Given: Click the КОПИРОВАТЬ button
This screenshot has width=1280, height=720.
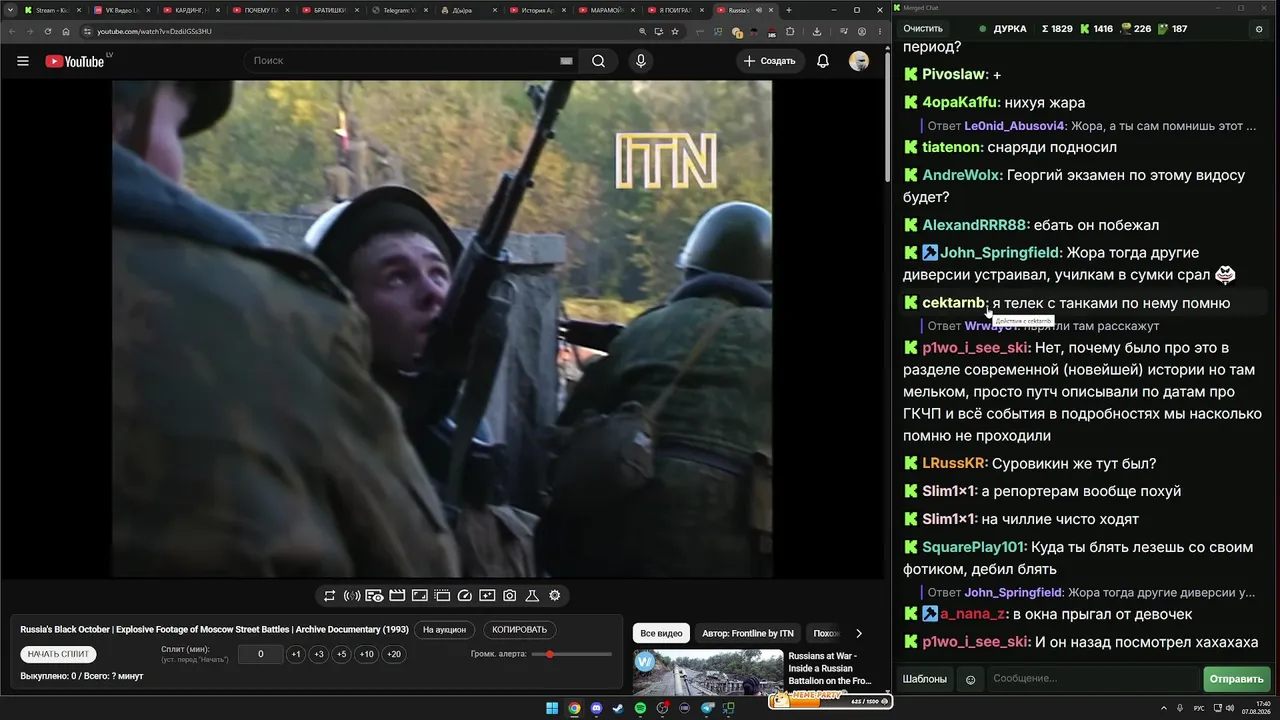Looking at the screenshot, I should click(520, 630).
